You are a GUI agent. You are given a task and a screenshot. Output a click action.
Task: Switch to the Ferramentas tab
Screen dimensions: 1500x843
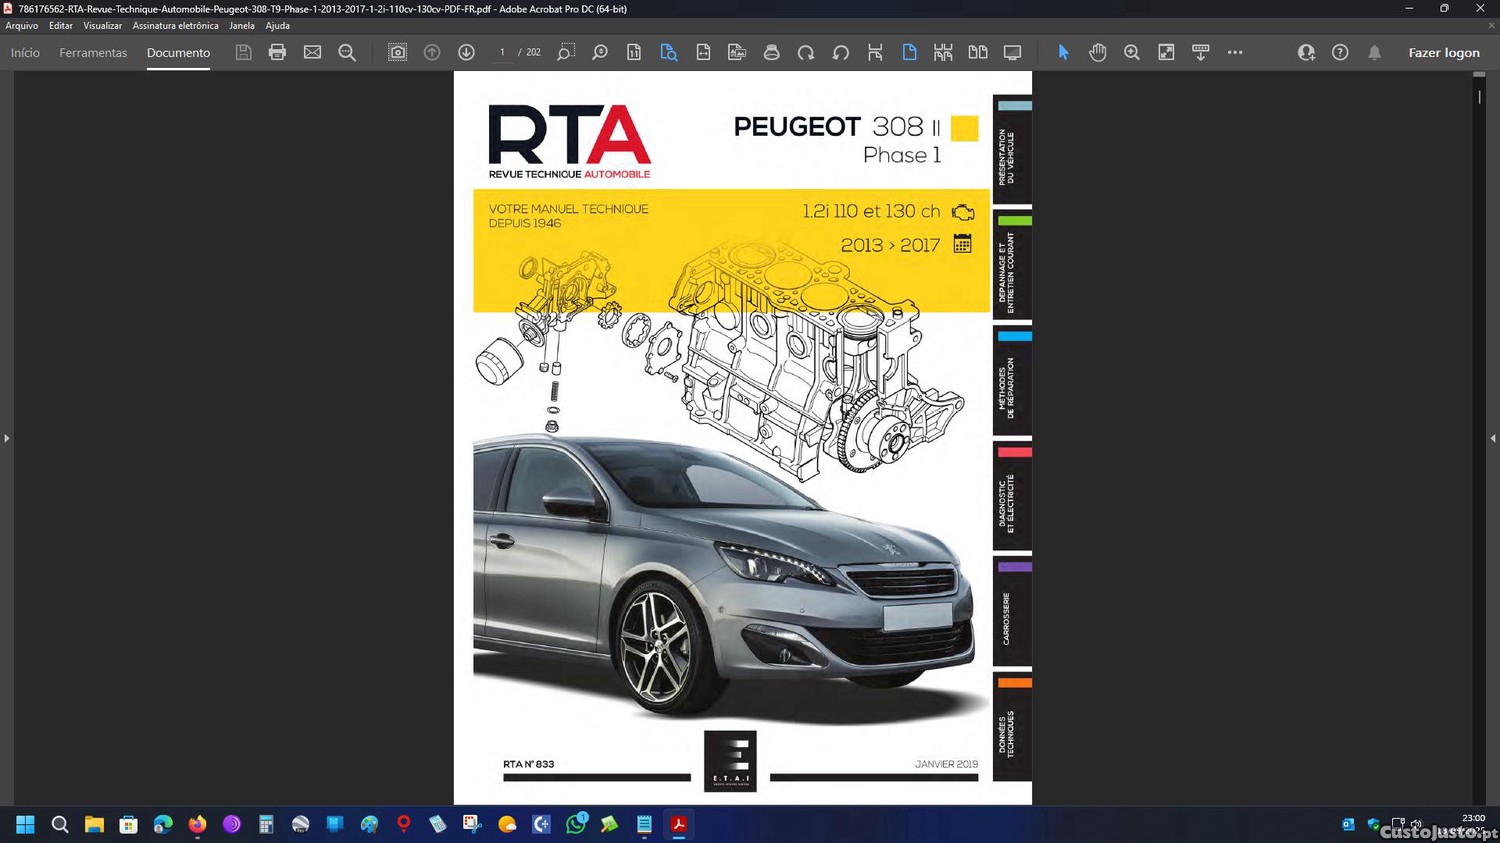pyautogui.click(x=93, y=52)
